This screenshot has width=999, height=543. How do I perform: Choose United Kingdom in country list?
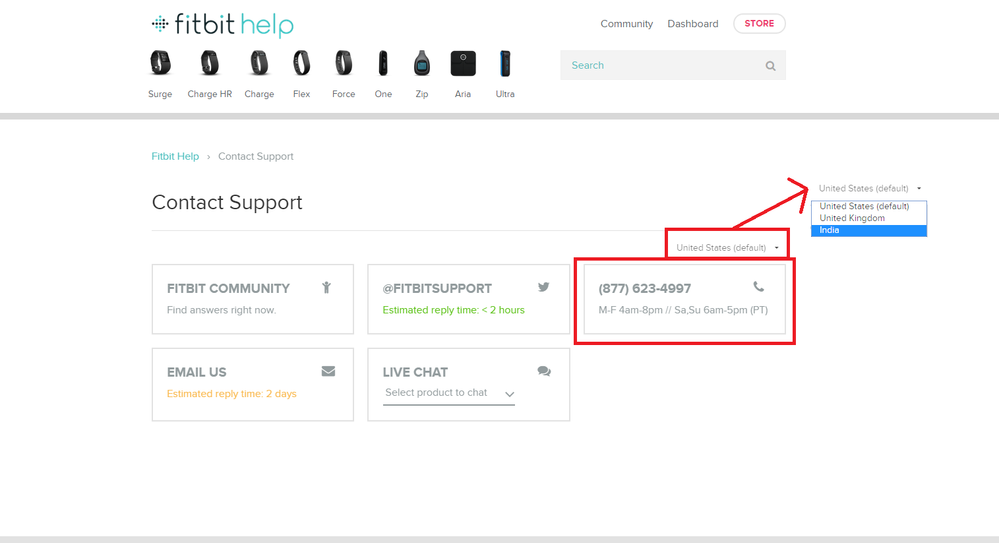[869, 218]
